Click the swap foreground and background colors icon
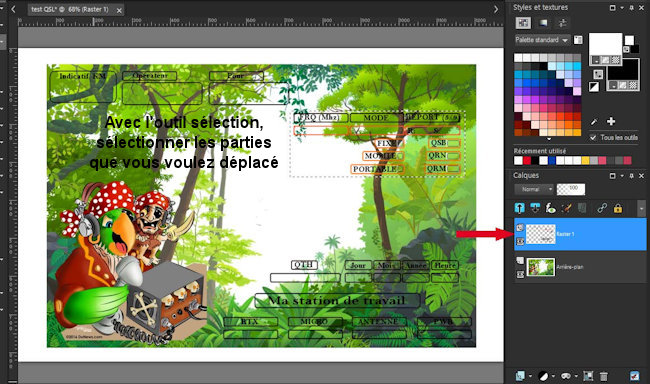The image size is (650, 384). pos(626,49)
